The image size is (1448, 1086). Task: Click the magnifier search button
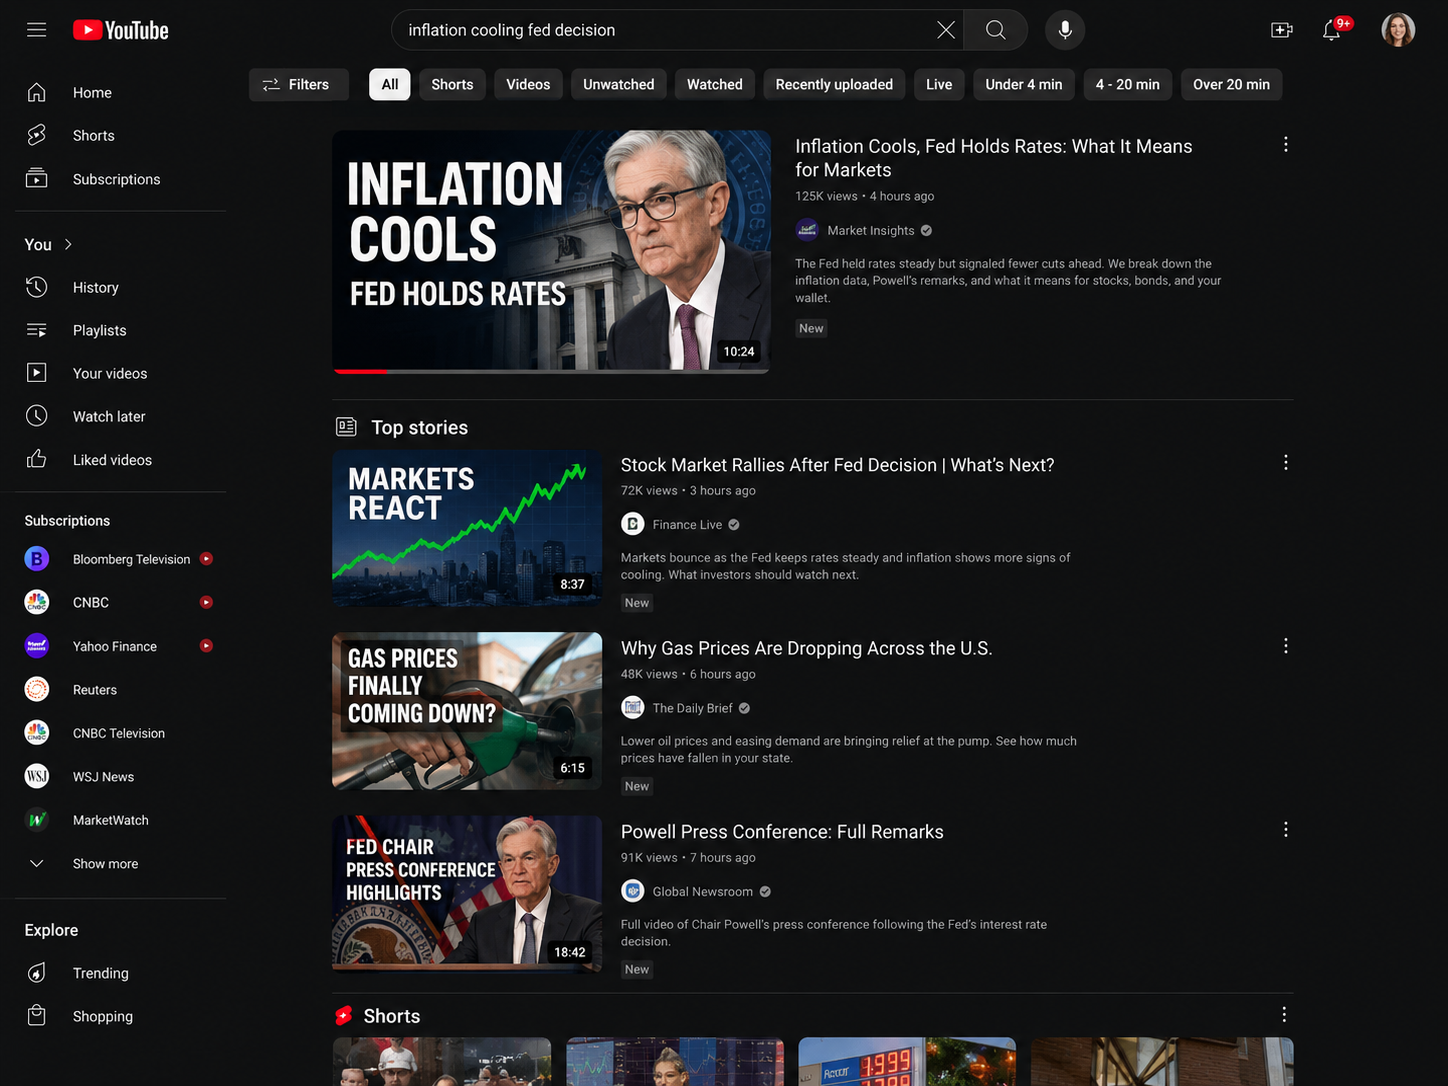pyautogui.click(x=996, y=30)
